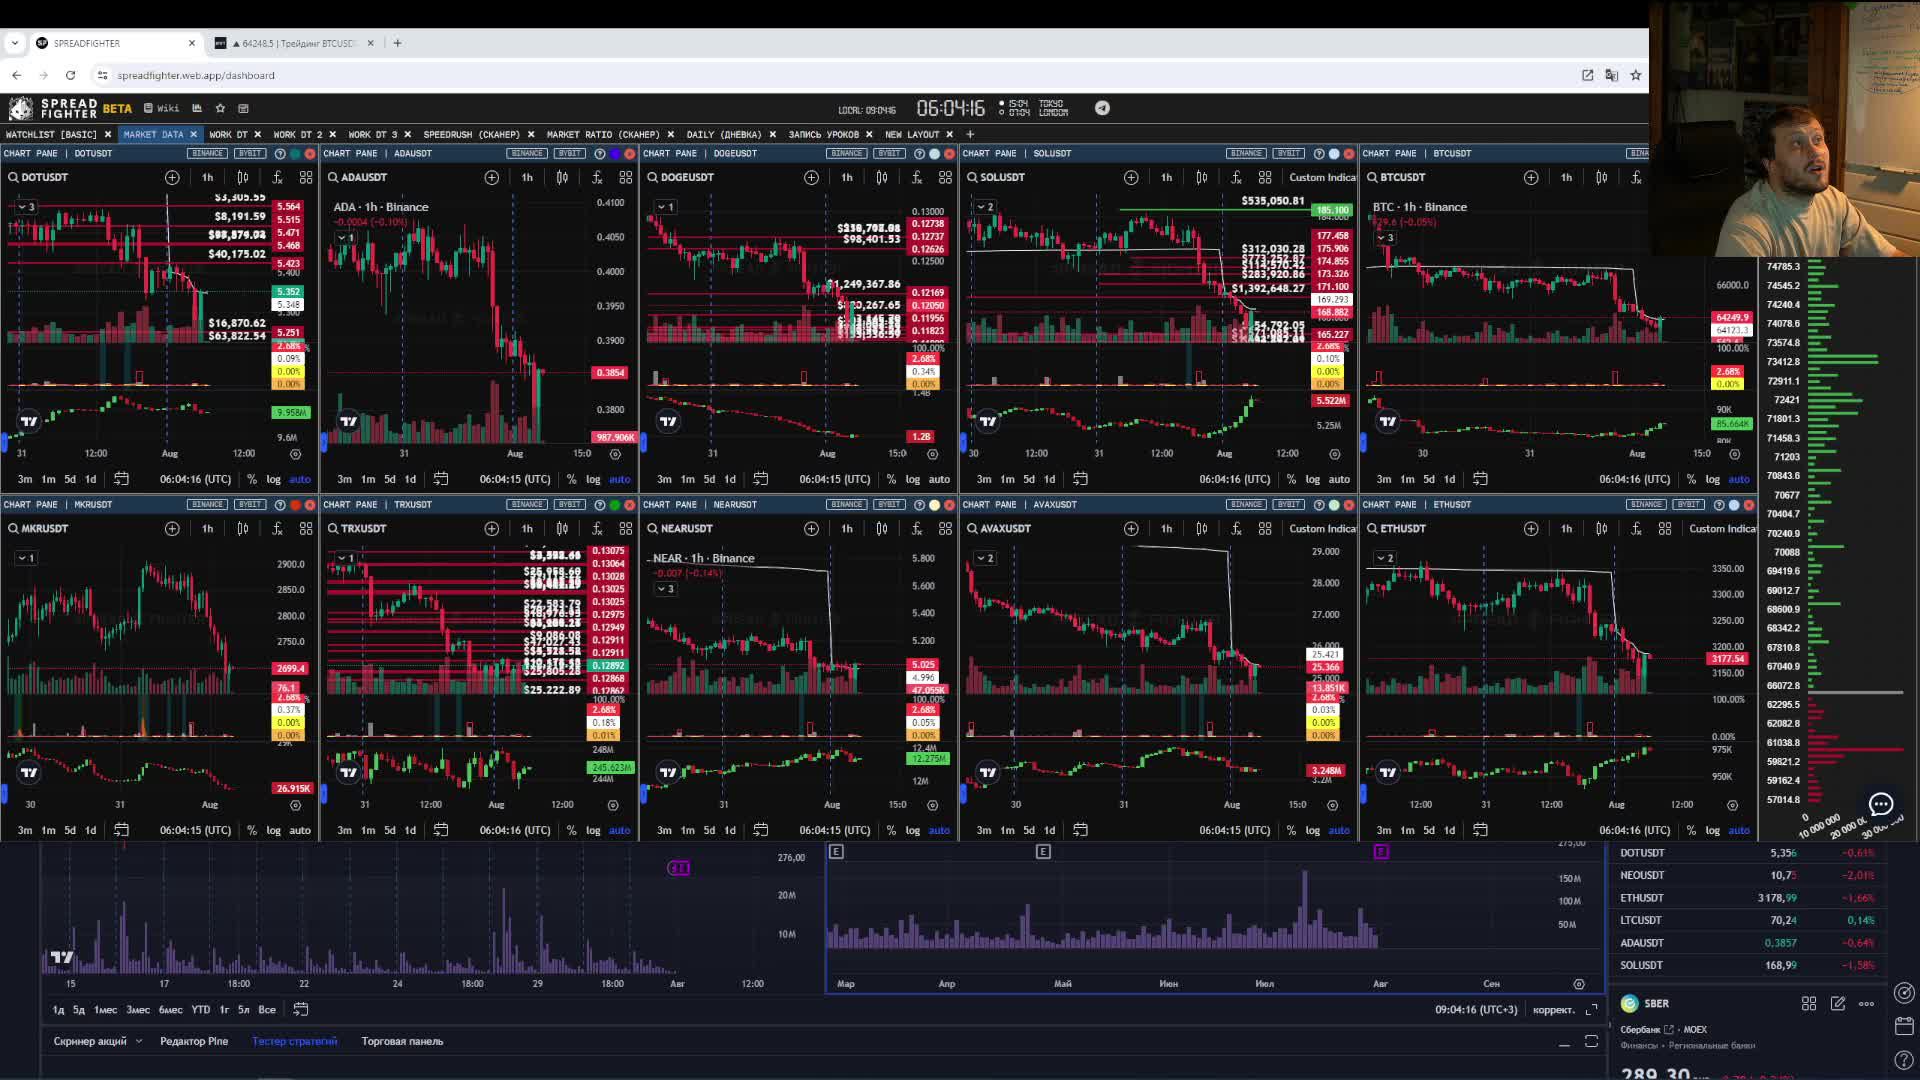Switch to the WORK DT 2 tab
This screenshot has height=1080, width=1920.
(295, 134)
